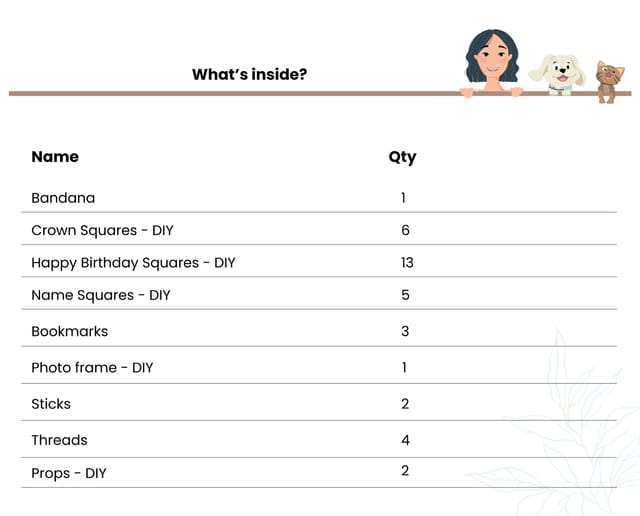Click the white puppy illustration

tap(558, 75)
